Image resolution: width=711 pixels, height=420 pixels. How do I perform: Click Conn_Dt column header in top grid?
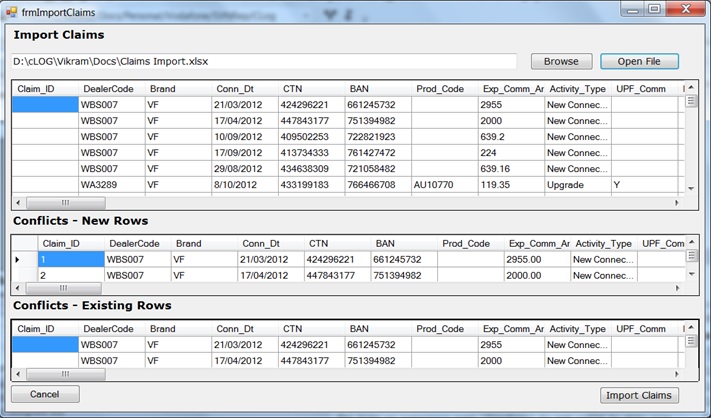coord(244,89)
